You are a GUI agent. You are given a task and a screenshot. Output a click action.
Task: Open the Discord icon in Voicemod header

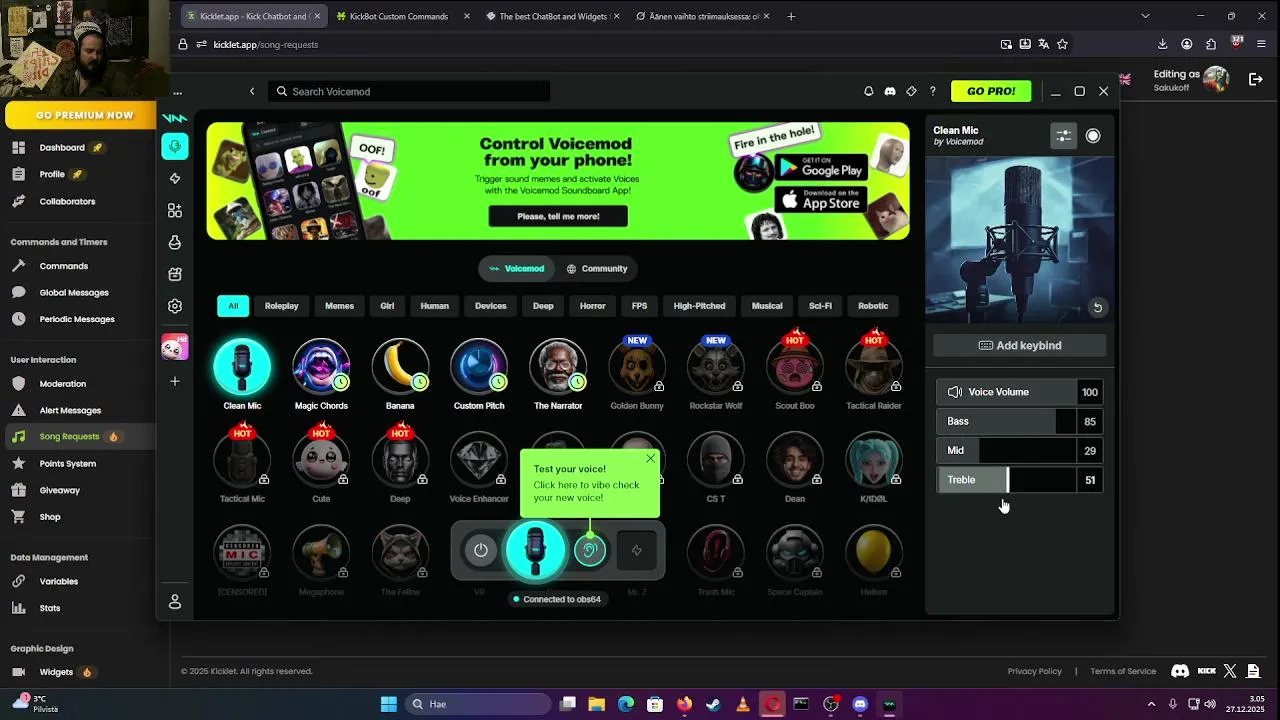(x=890, y=91)
